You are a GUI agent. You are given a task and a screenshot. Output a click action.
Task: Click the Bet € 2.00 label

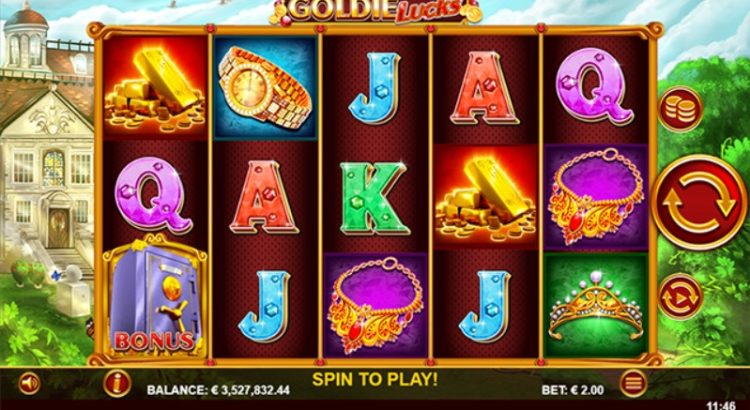pos(573,390)
